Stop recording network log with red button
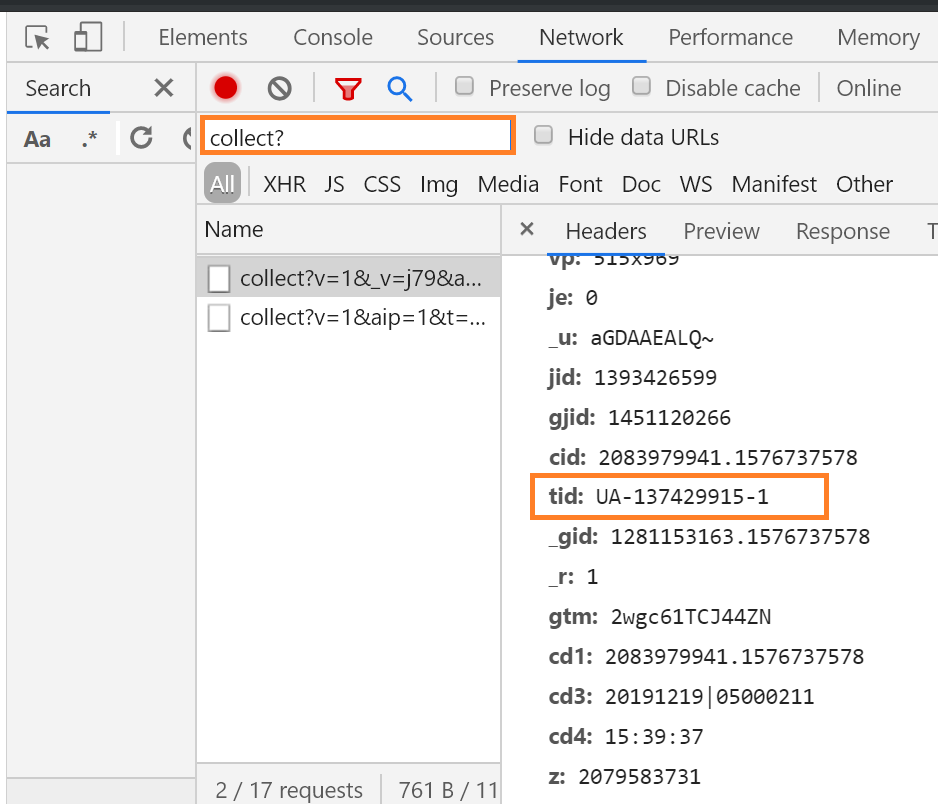This screenshot has width=938, height=804. (226, 88)
